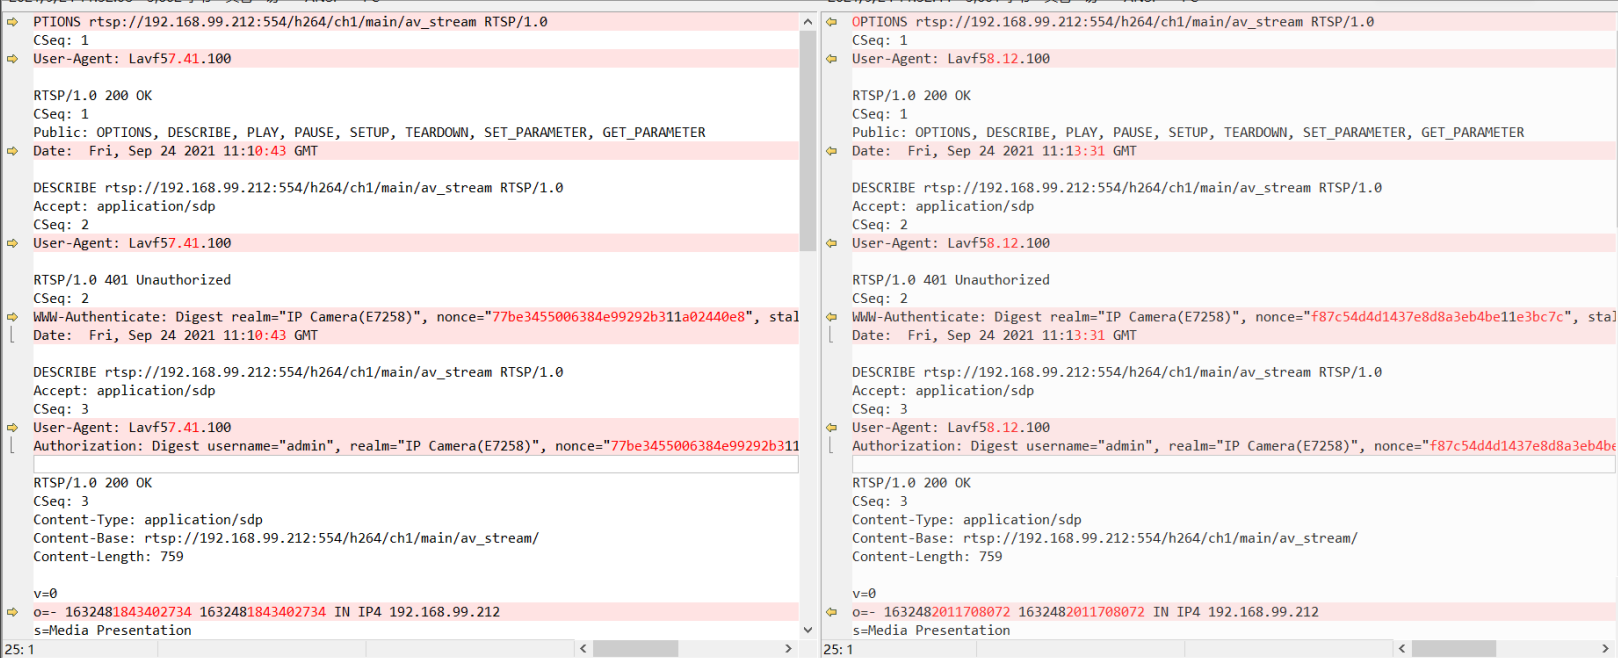Click 's=Media Presentation' in left pane

coord(112,630)
